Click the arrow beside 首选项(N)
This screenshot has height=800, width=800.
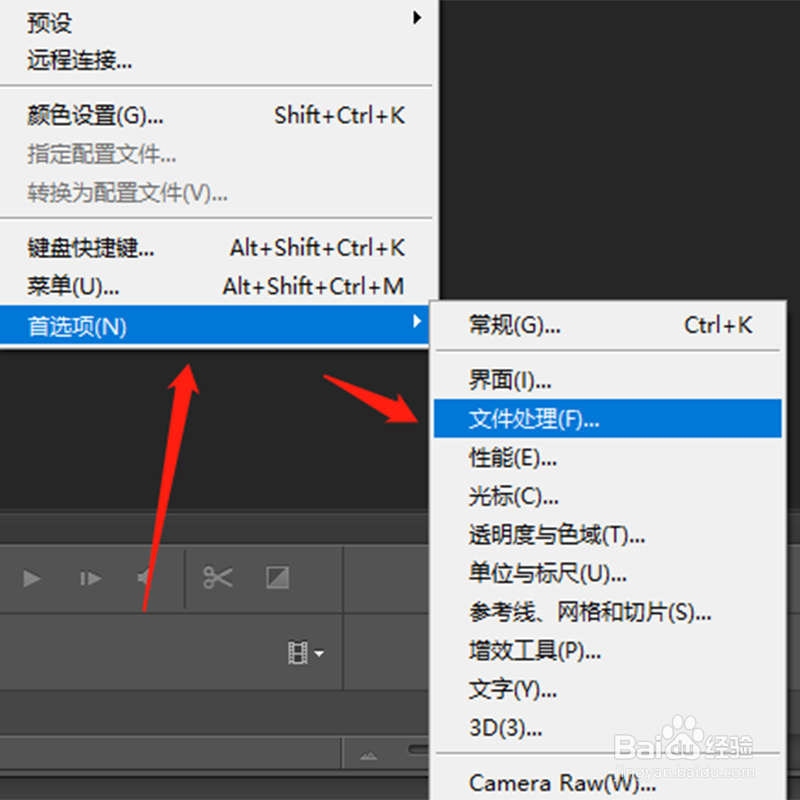point(417,321)
